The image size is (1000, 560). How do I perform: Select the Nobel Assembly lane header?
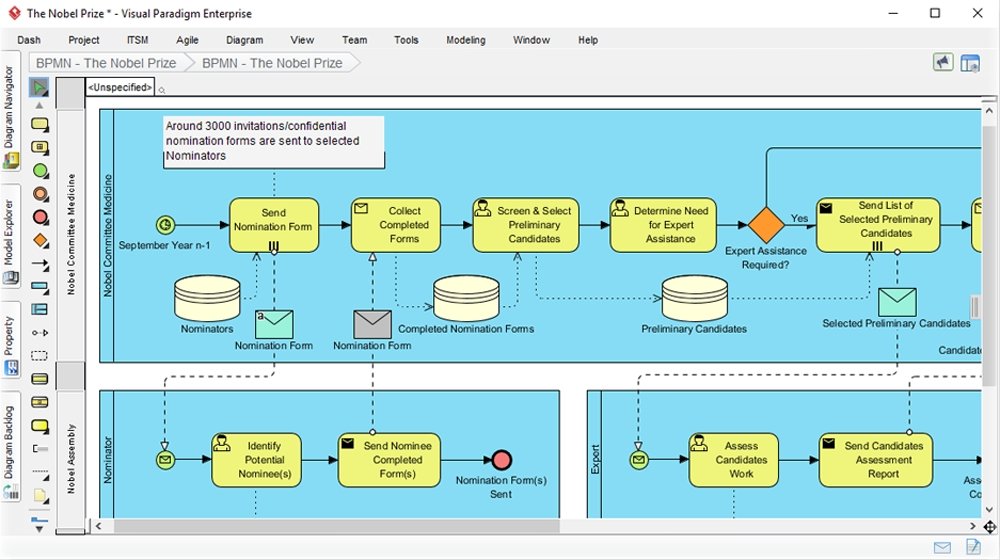coord(71,459)
